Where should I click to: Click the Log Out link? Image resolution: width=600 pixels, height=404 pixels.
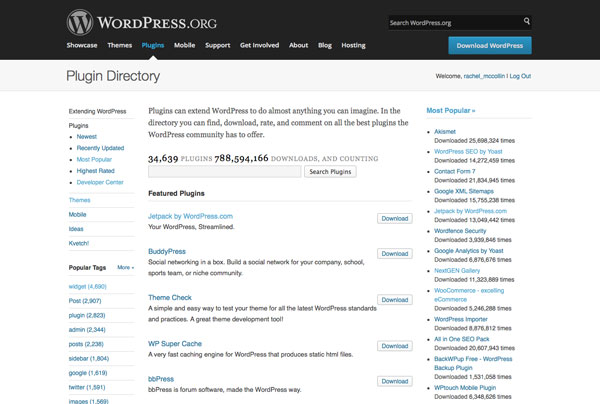click(x=520, y=76)
